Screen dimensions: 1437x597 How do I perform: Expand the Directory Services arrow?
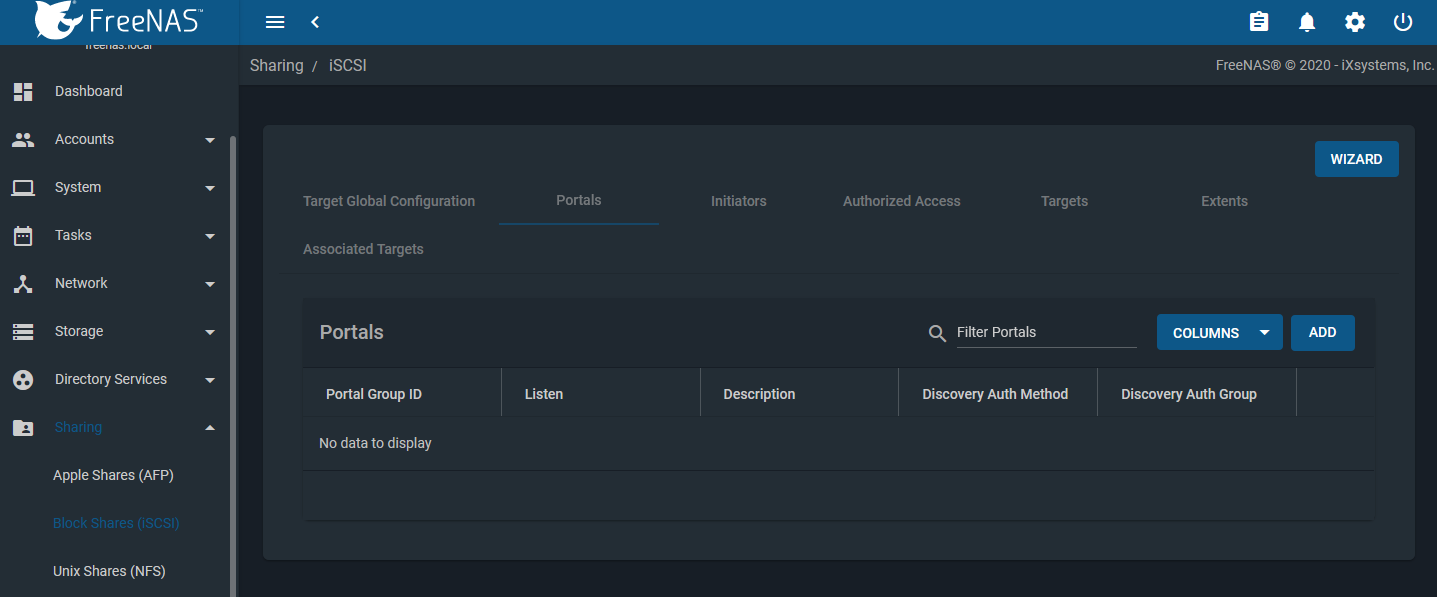coord(210,380)
